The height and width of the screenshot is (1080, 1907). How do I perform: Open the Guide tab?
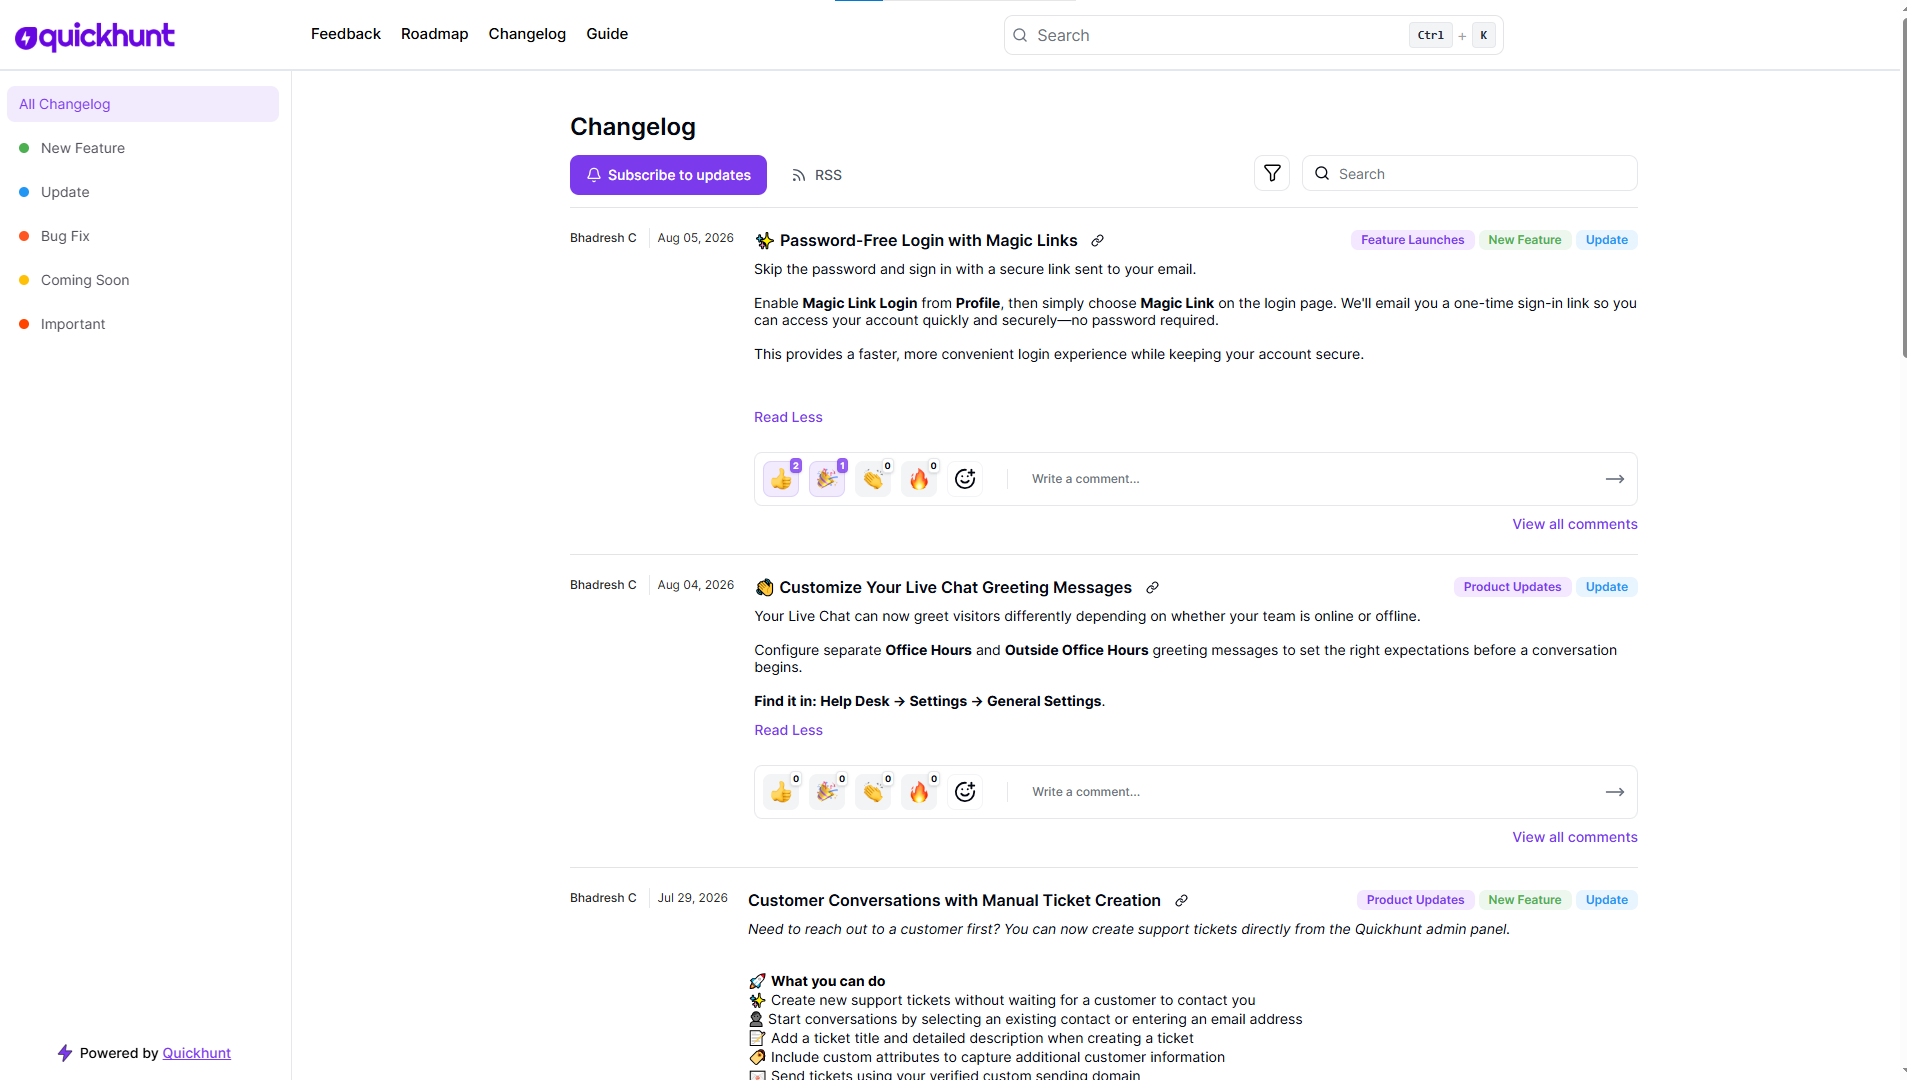click(x=607, y=34)
